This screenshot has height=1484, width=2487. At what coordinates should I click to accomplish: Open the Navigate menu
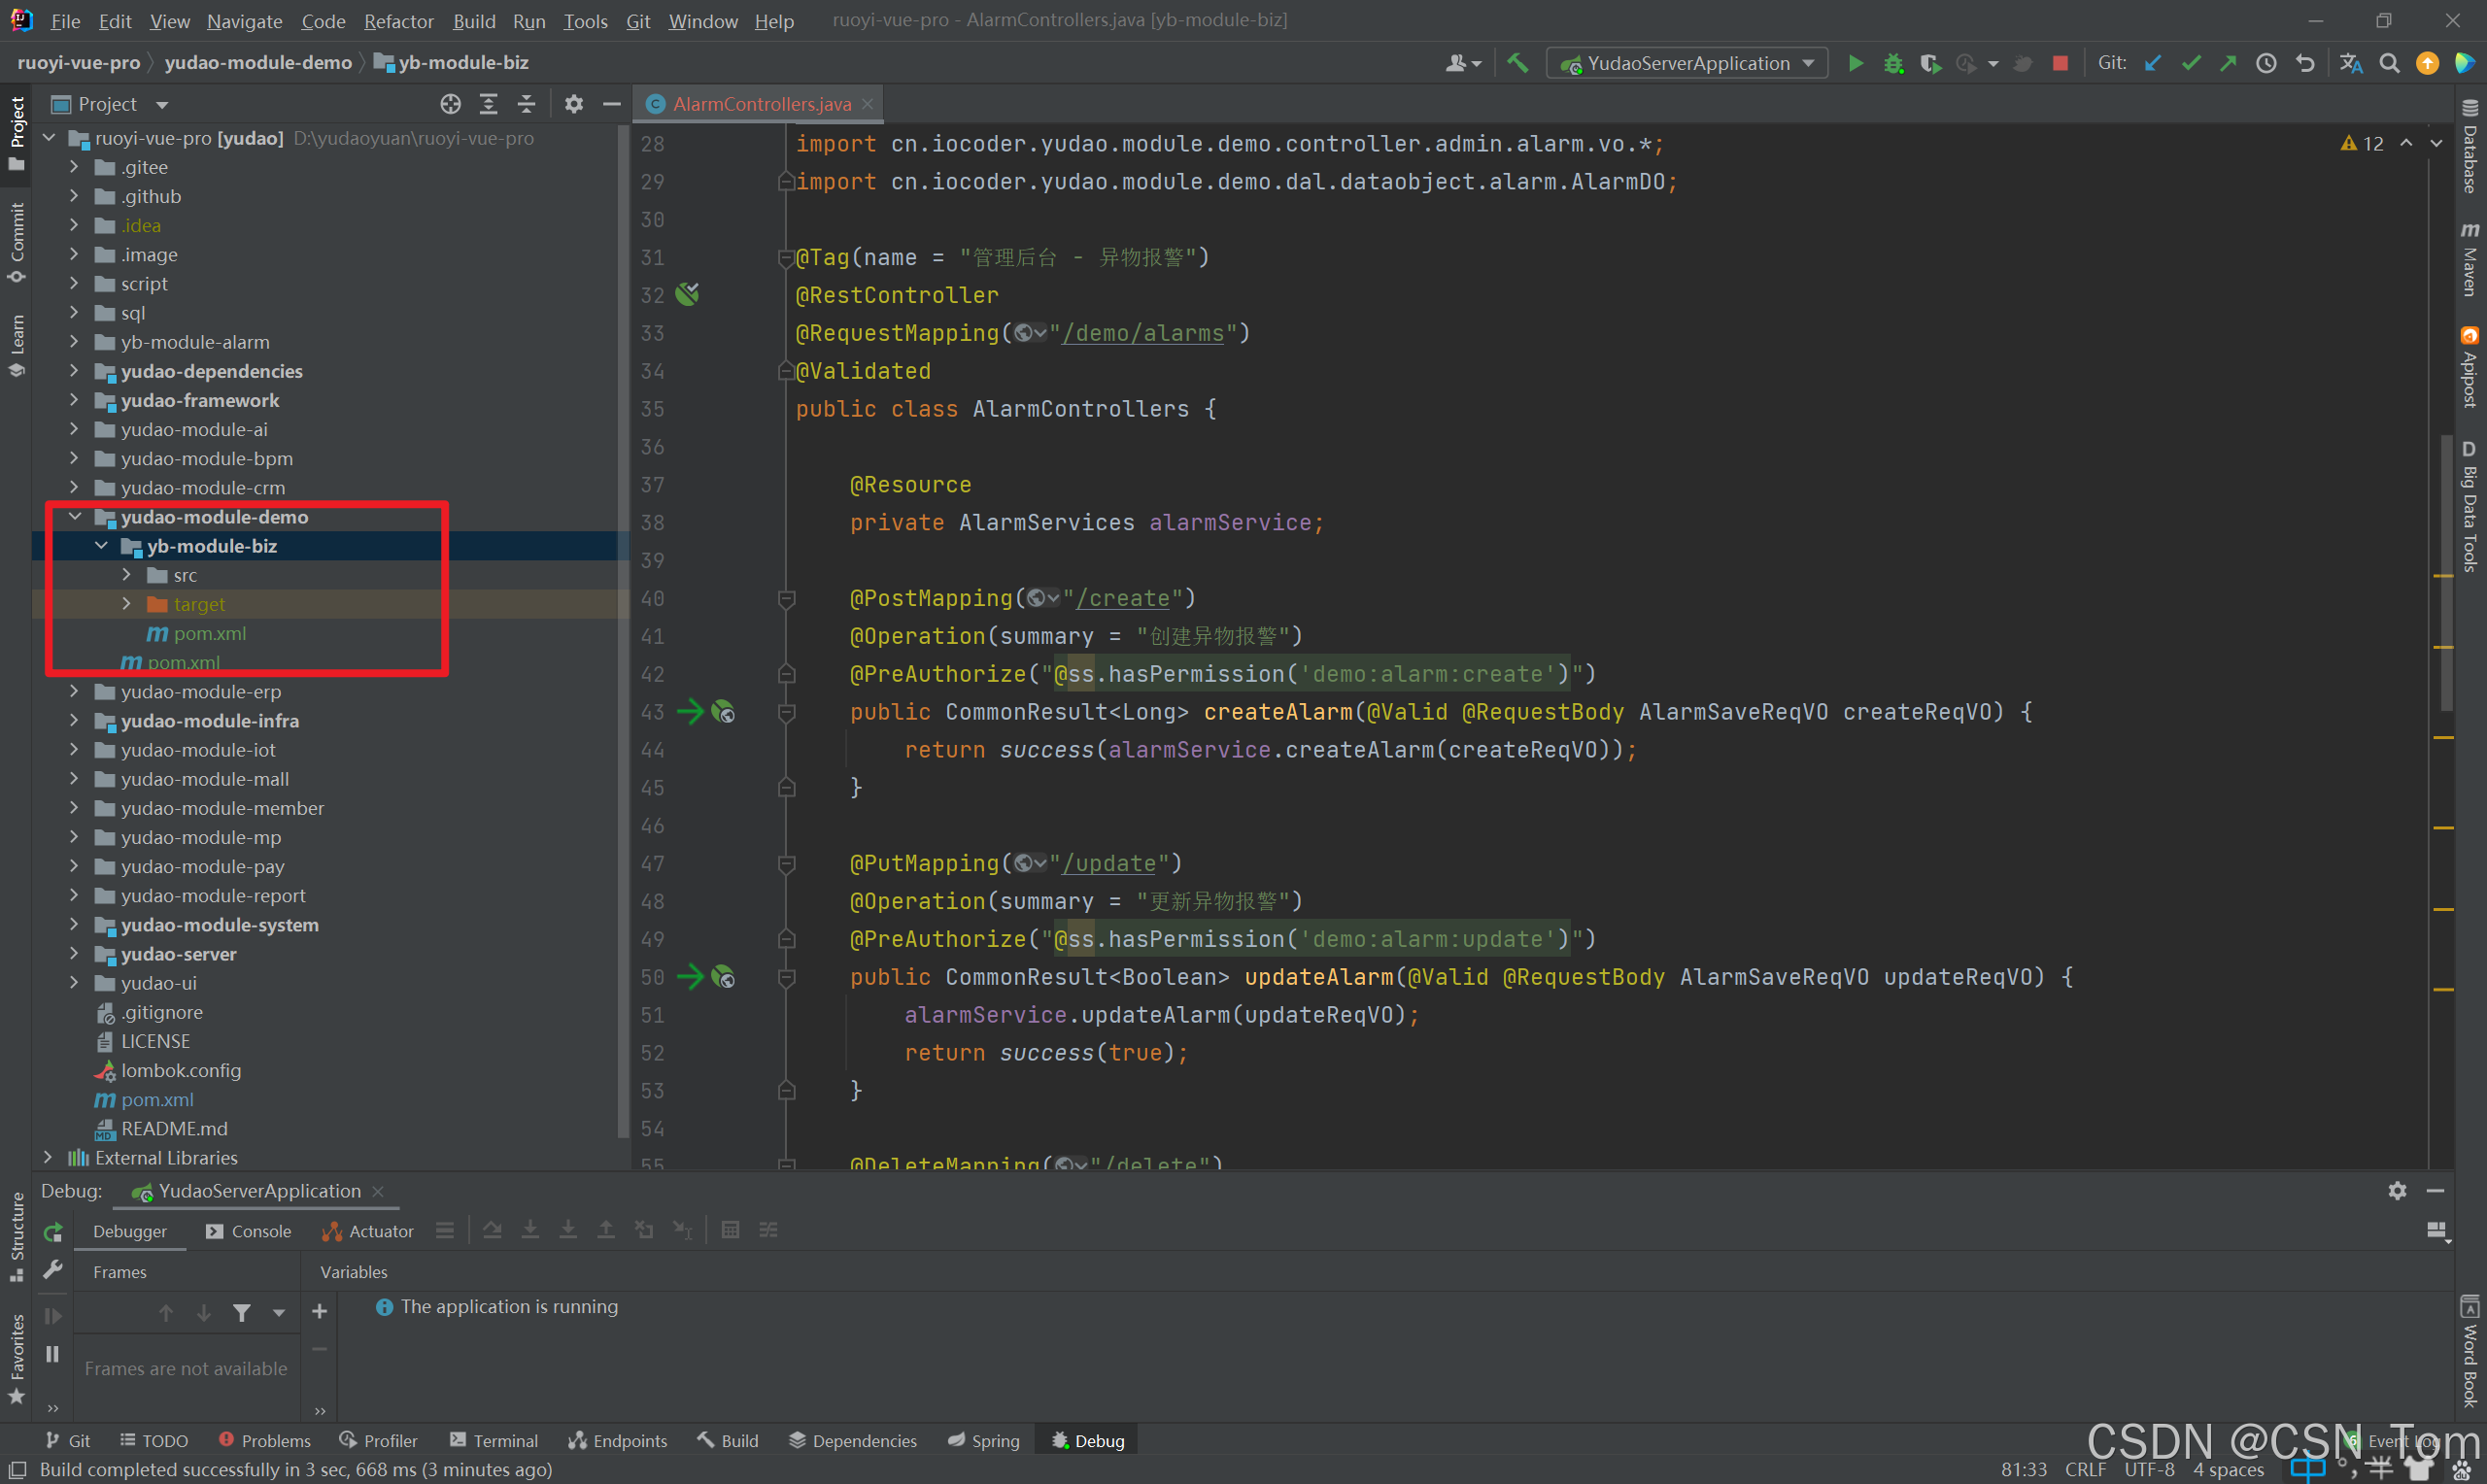point(245,21)
